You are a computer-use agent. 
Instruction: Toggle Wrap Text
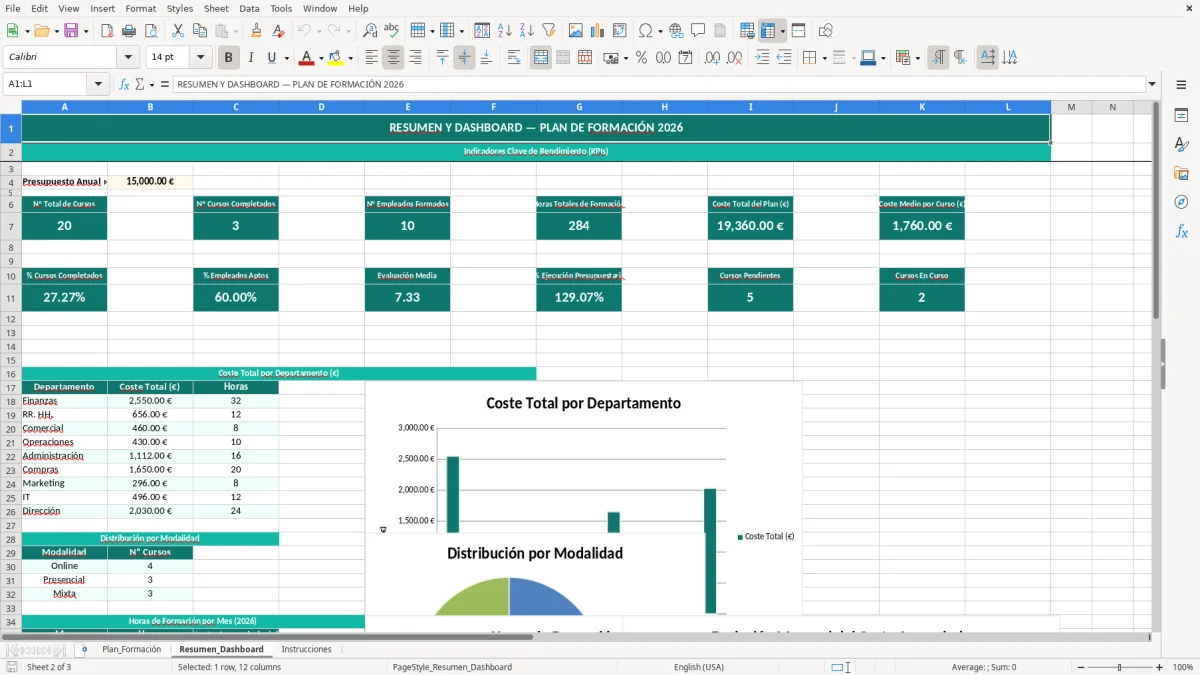pyautogui.click(x=514, y=58)
